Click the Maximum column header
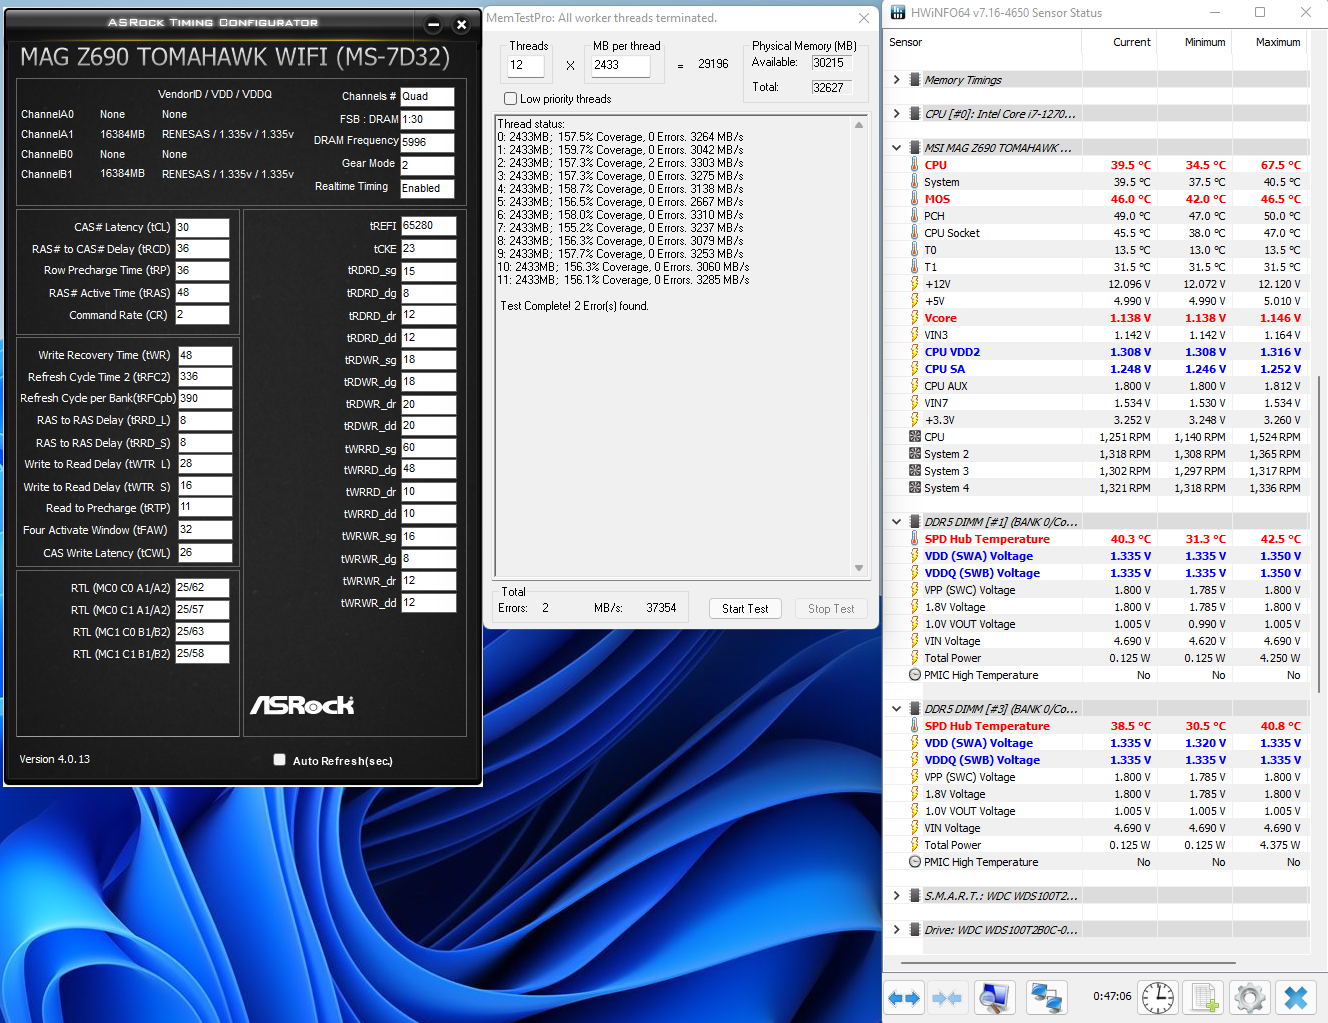Image resolution: width=1328 pixels, height=1023 pixels. pyautogui.click(x=1268, y=42)
